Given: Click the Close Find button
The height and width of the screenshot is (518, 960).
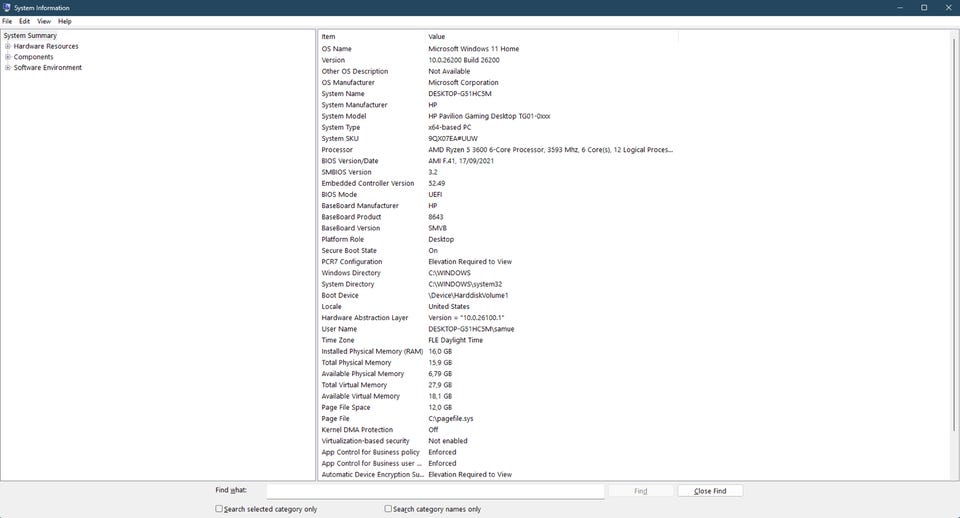Looking at the screenshot, I should click(710, 491).
